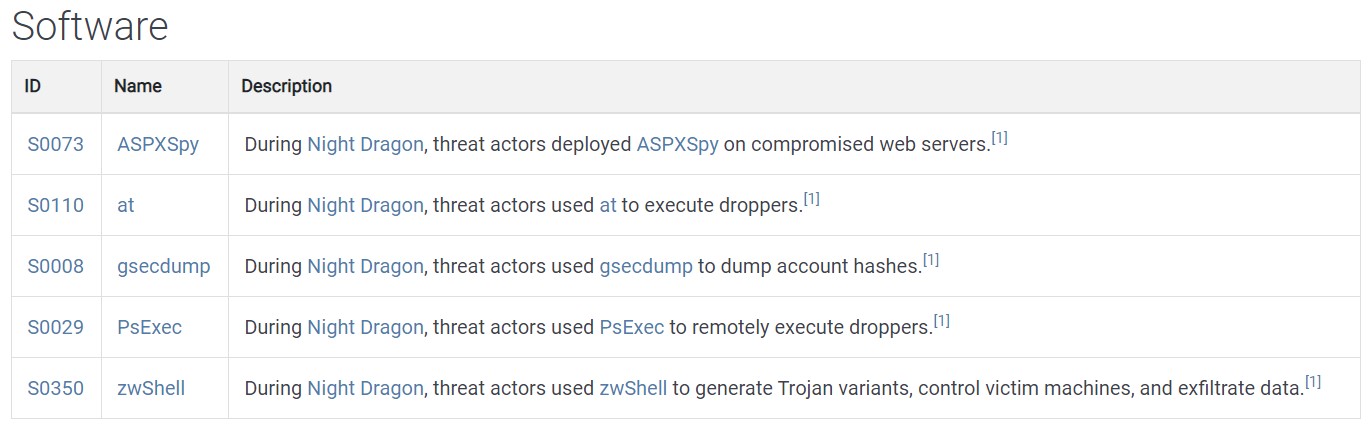Click ASPXSpy link inside the description text
This screenshot has height=425, width=1368.
(677, 144)
